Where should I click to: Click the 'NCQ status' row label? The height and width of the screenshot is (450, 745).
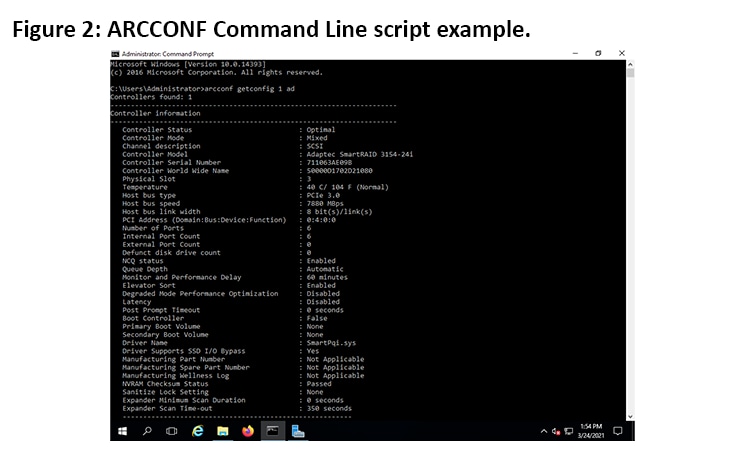pos(143,261)
